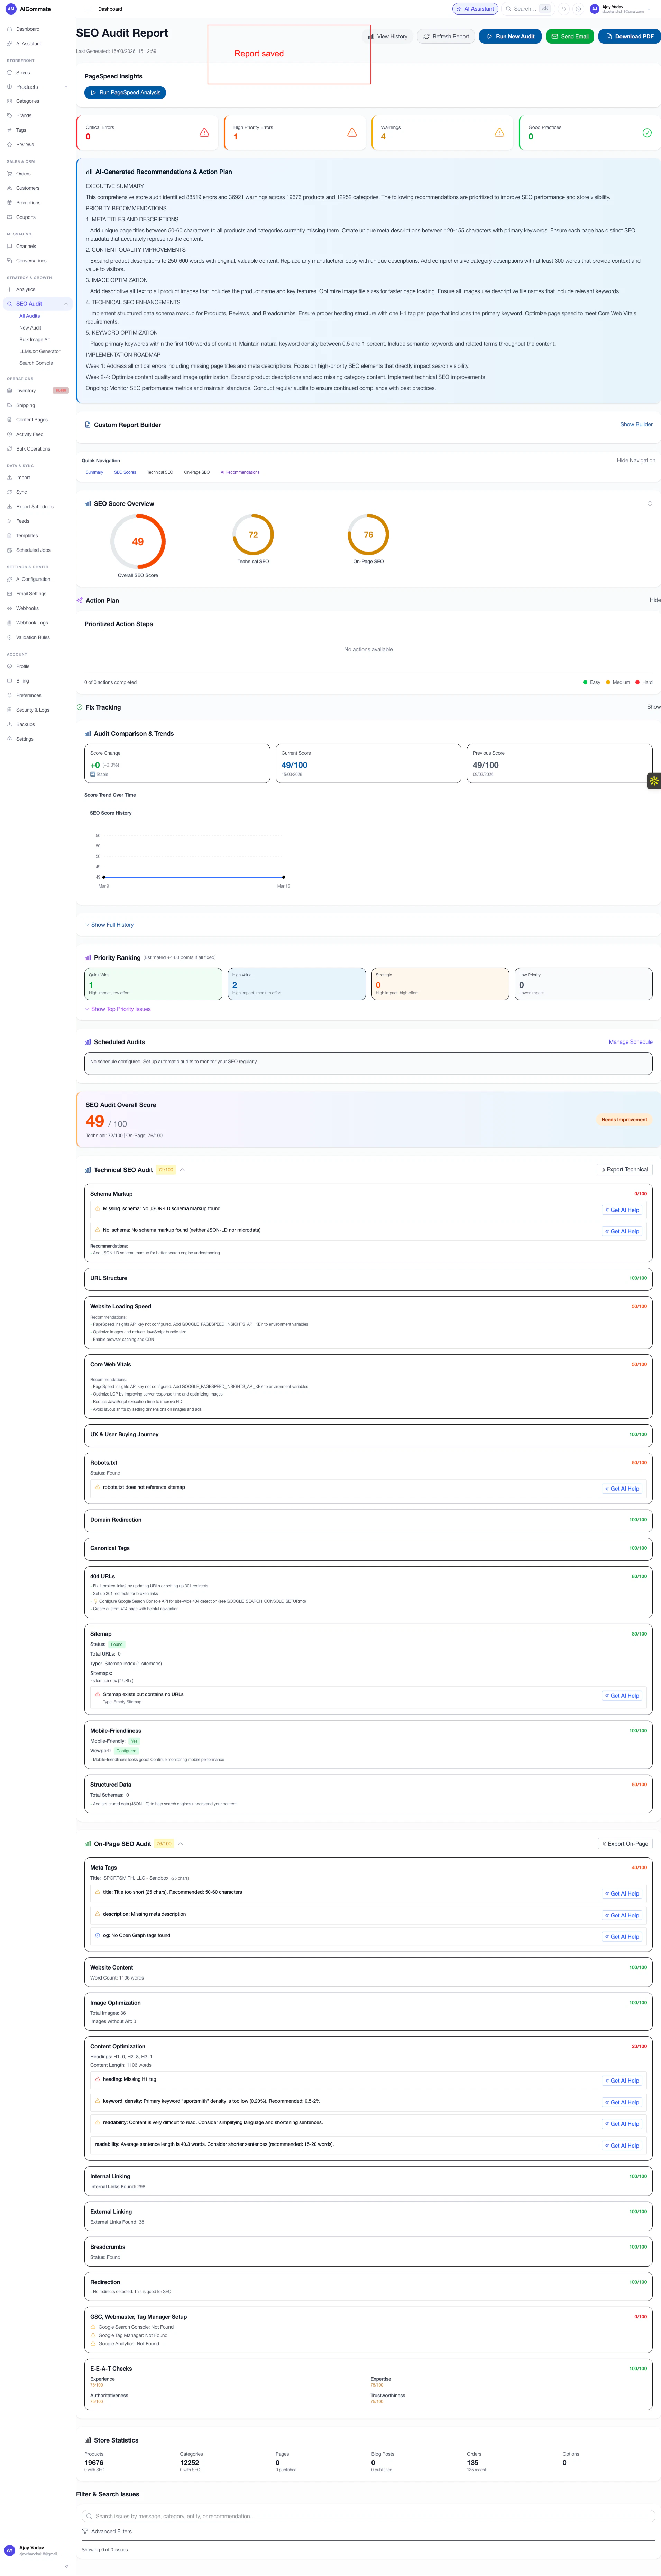Click the Backups icon in the sidebar
This screenshot has height=2576, width=661.
[9, 725]
